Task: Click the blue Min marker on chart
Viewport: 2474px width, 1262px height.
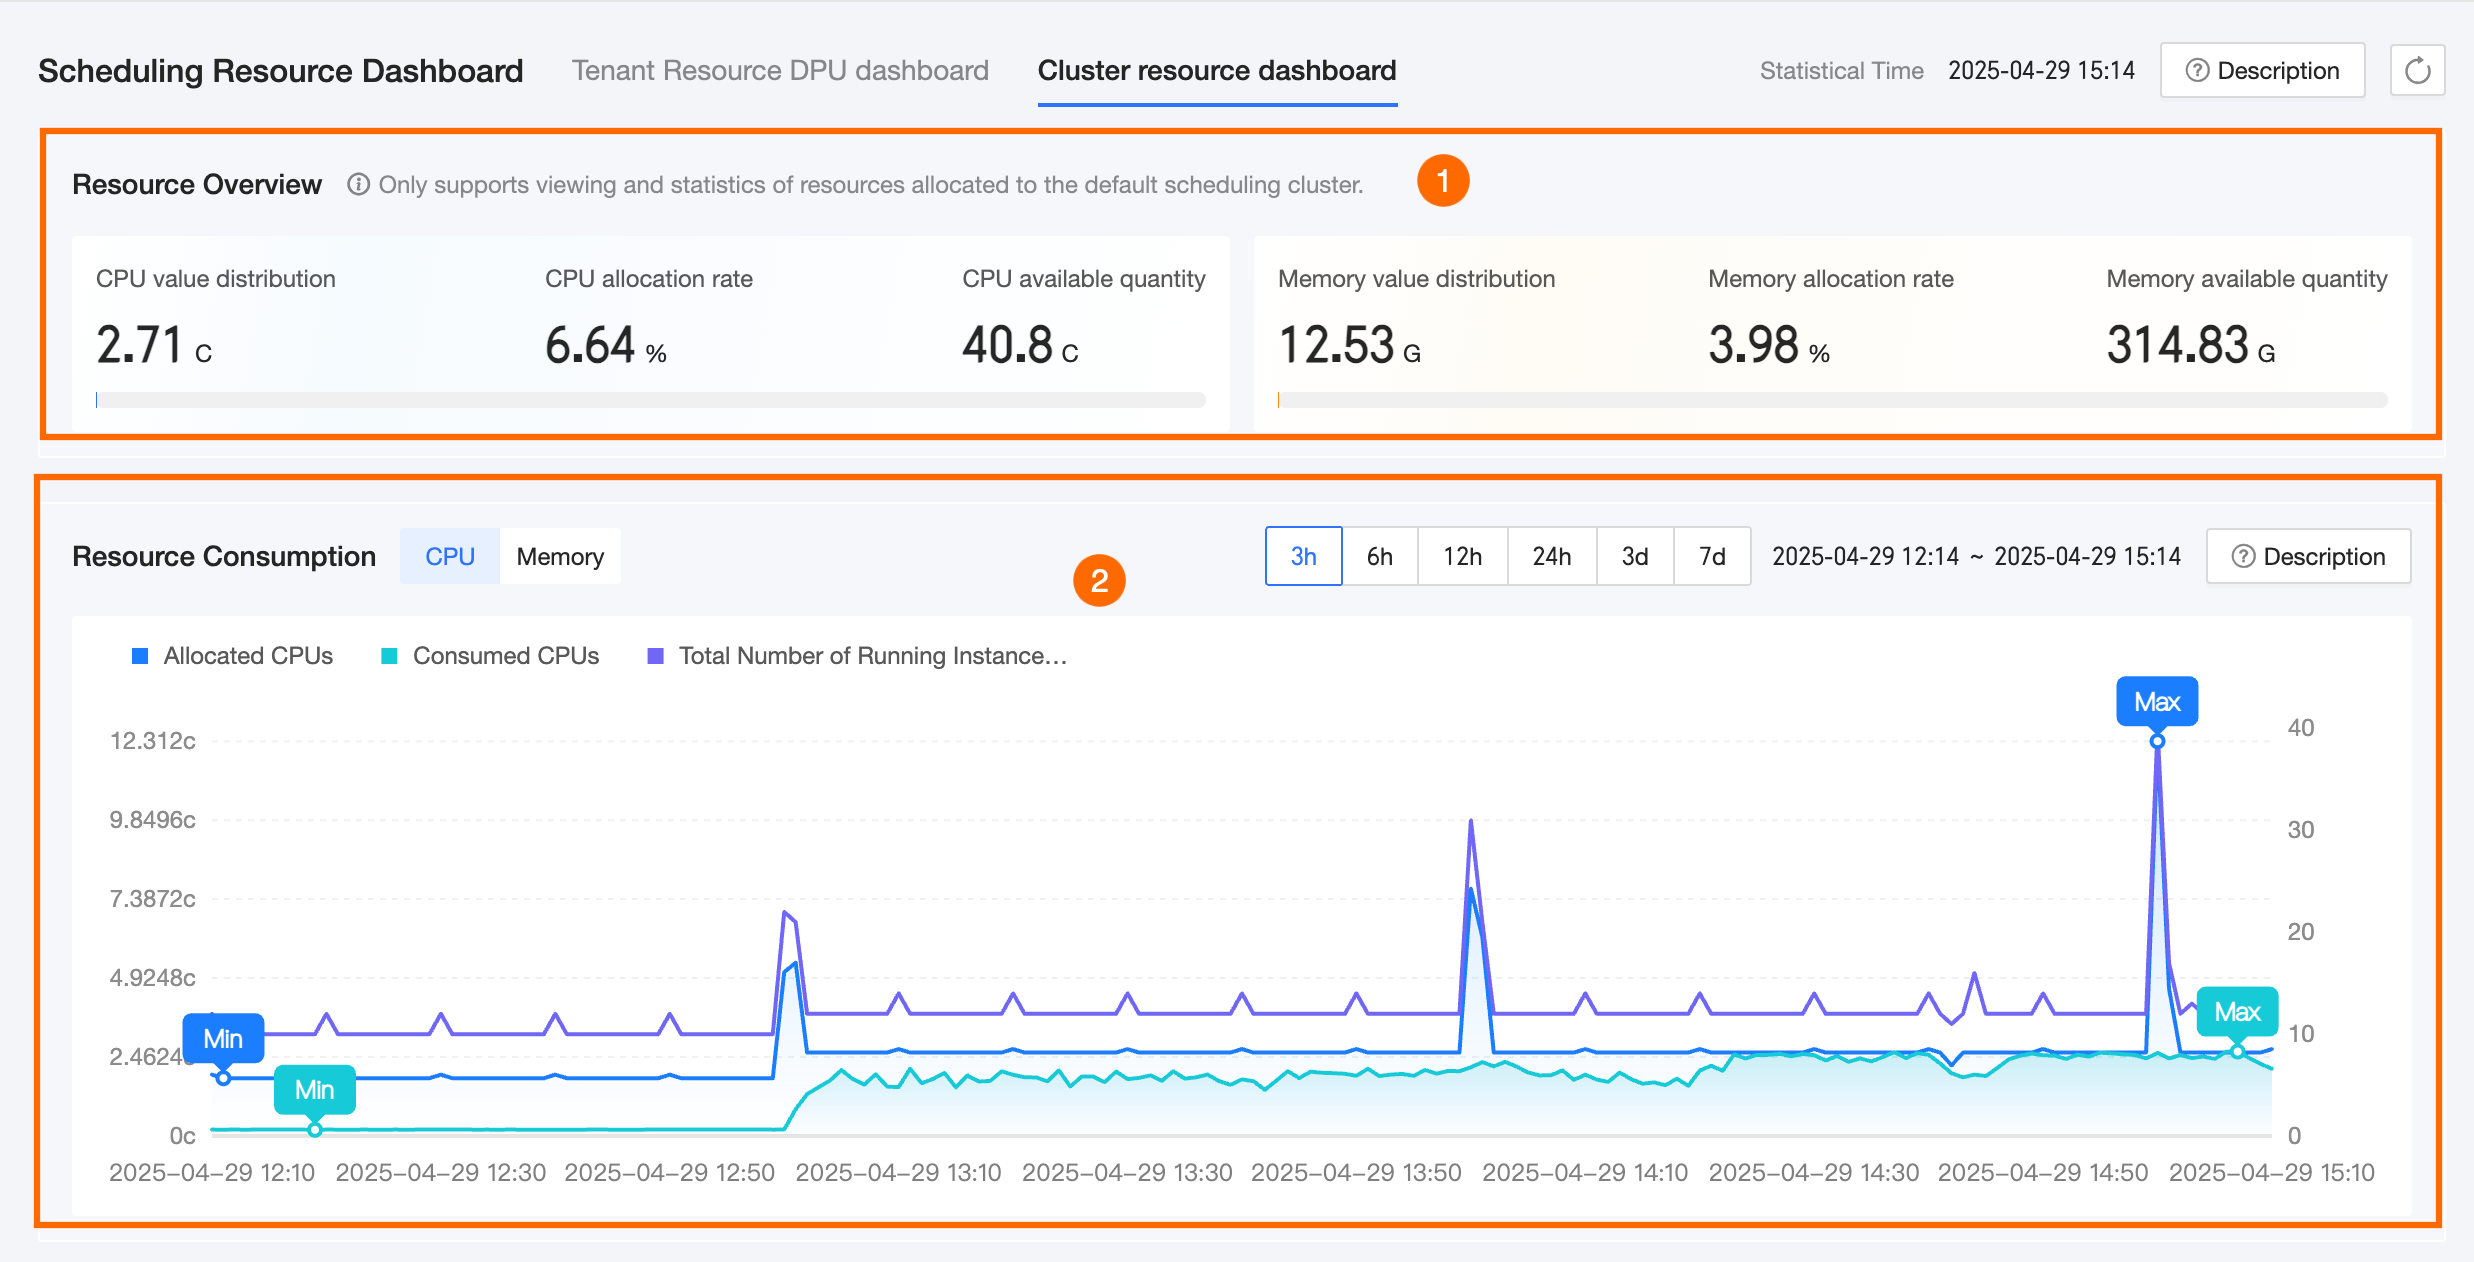Action: [x=223, y=1039]
